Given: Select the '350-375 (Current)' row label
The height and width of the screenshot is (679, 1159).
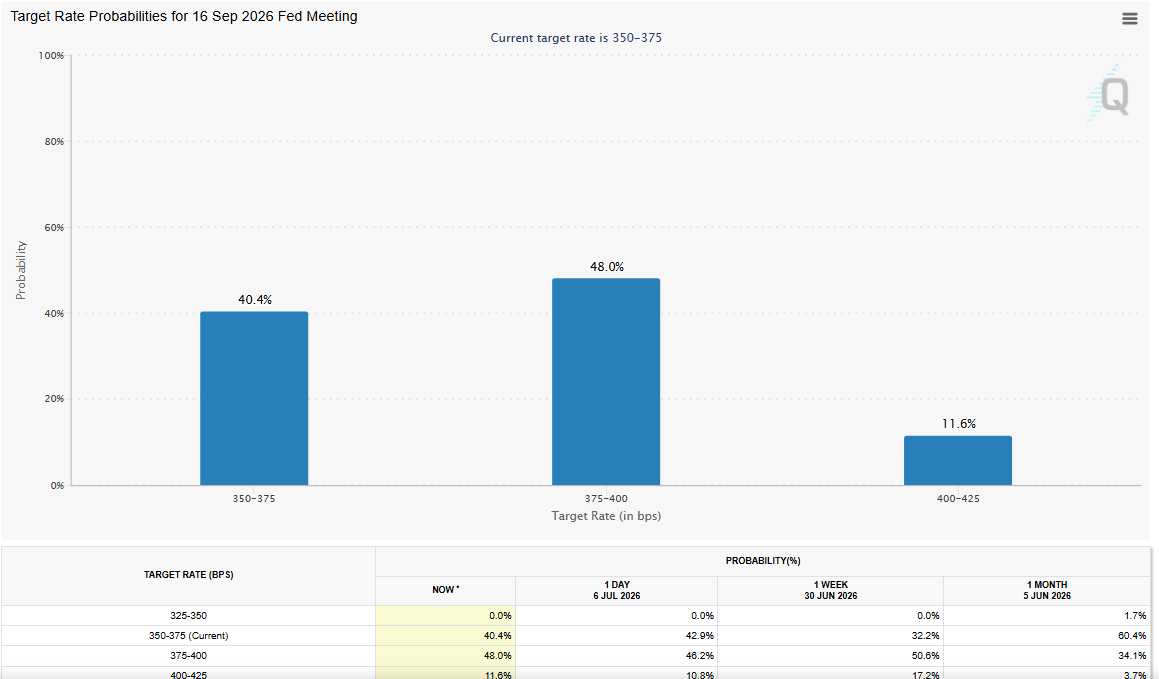Looking at the screenshot, I should [x=188, y=635].
